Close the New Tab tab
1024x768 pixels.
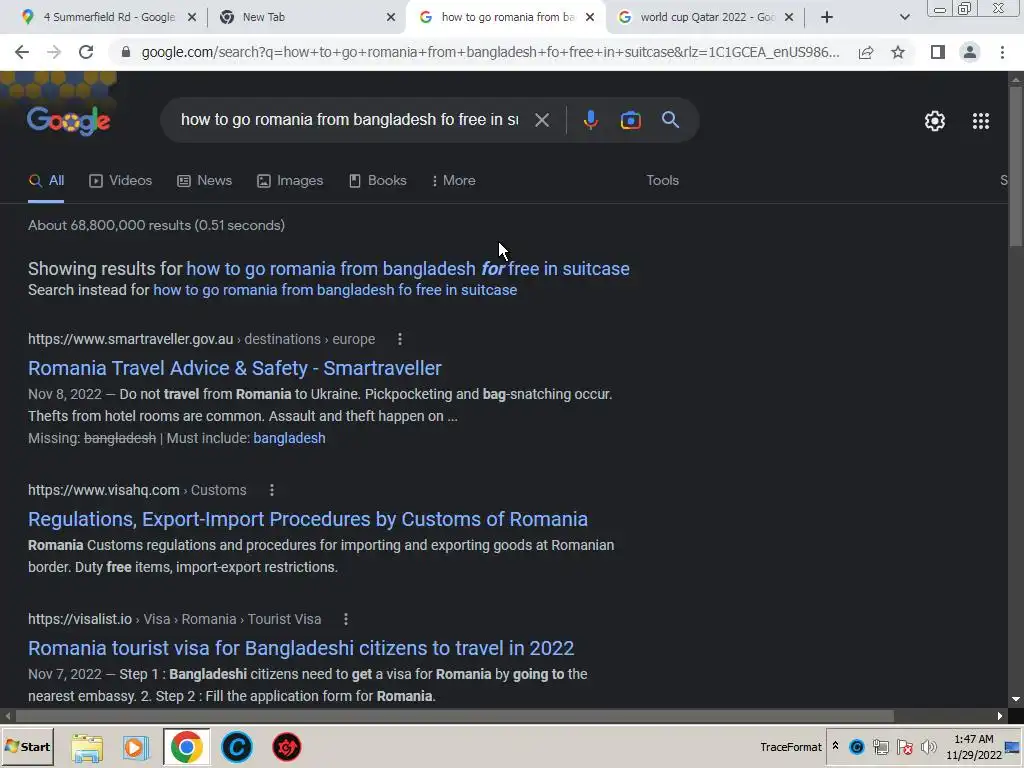click(391, 17)
